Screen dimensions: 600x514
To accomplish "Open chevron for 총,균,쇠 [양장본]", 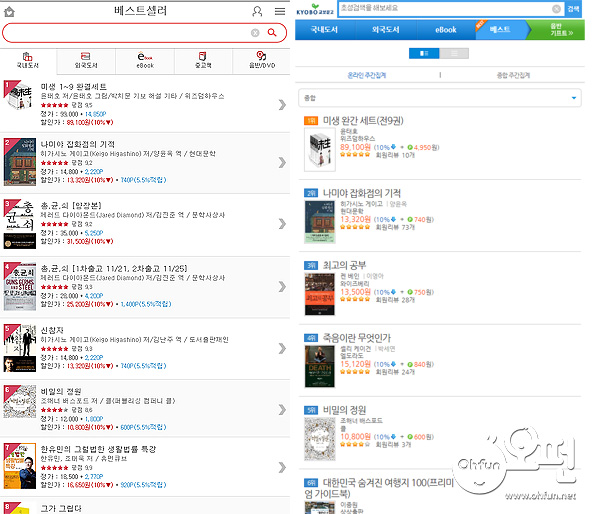I will tap(282, 224).
